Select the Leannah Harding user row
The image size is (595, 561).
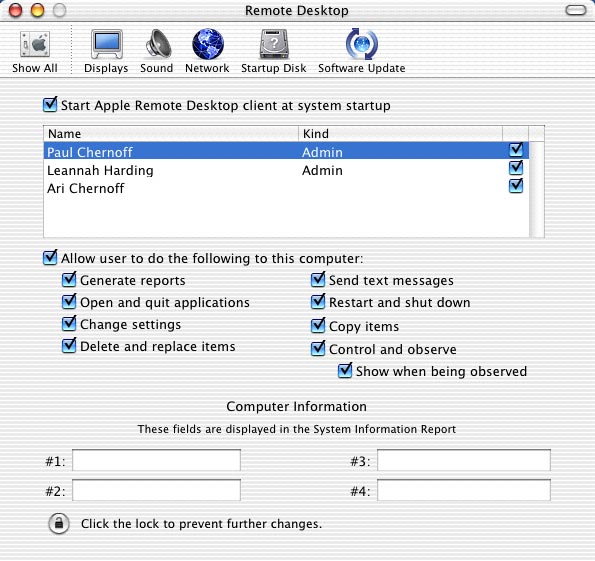tap(286, 170)
